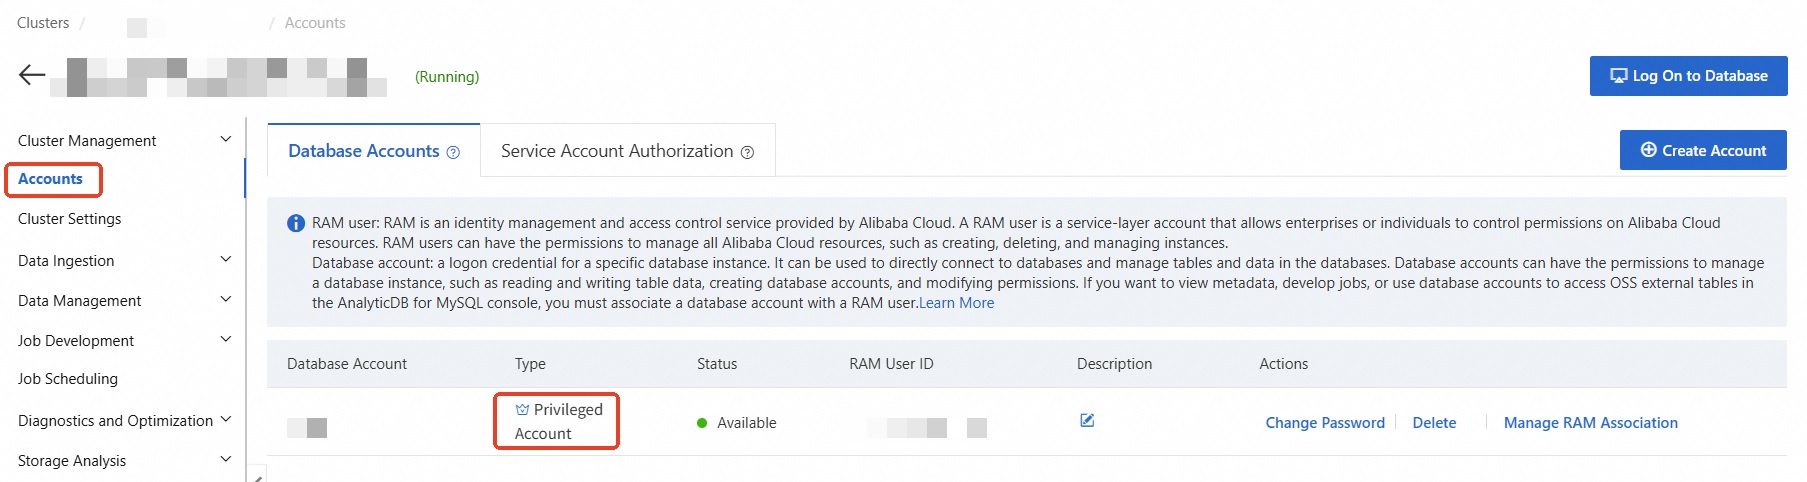
Task: Expand Diagnostics and Optimization section
Action: [226, 420]
